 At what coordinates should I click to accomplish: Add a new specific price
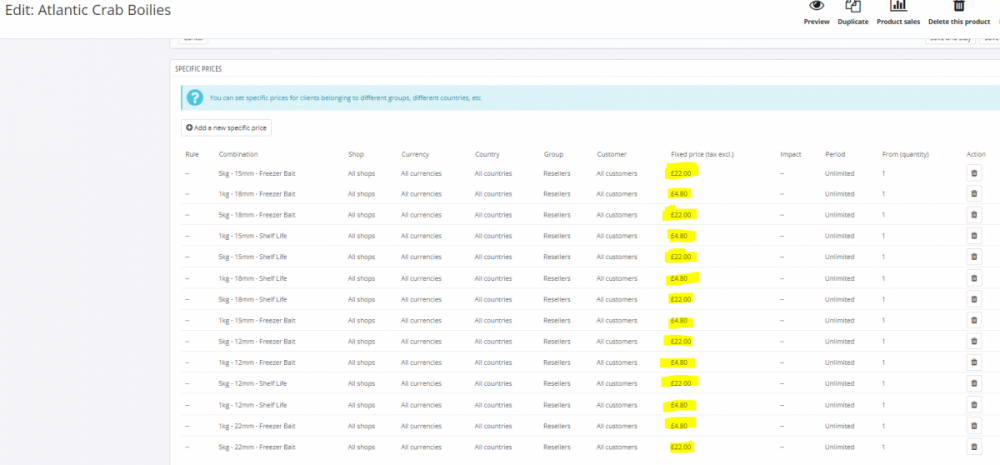coord(226,128)
